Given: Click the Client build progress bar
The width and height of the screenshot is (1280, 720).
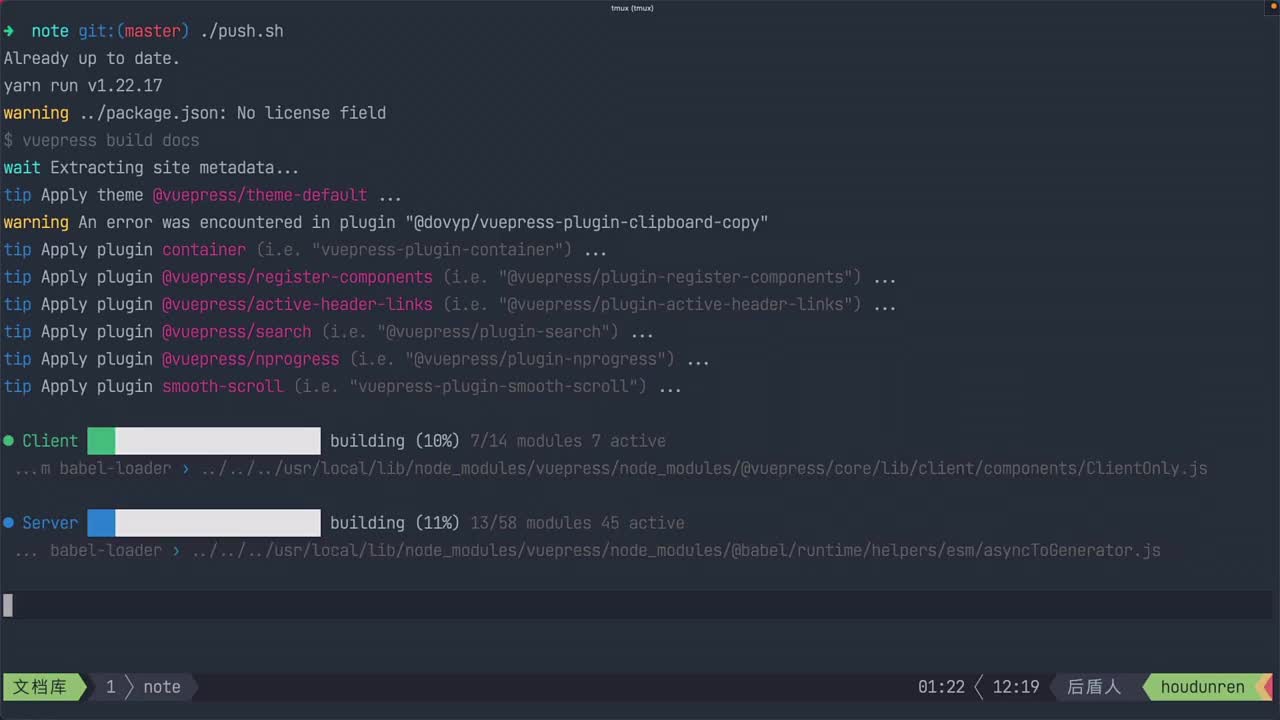Looking at the screenshot, I should 204,441.
